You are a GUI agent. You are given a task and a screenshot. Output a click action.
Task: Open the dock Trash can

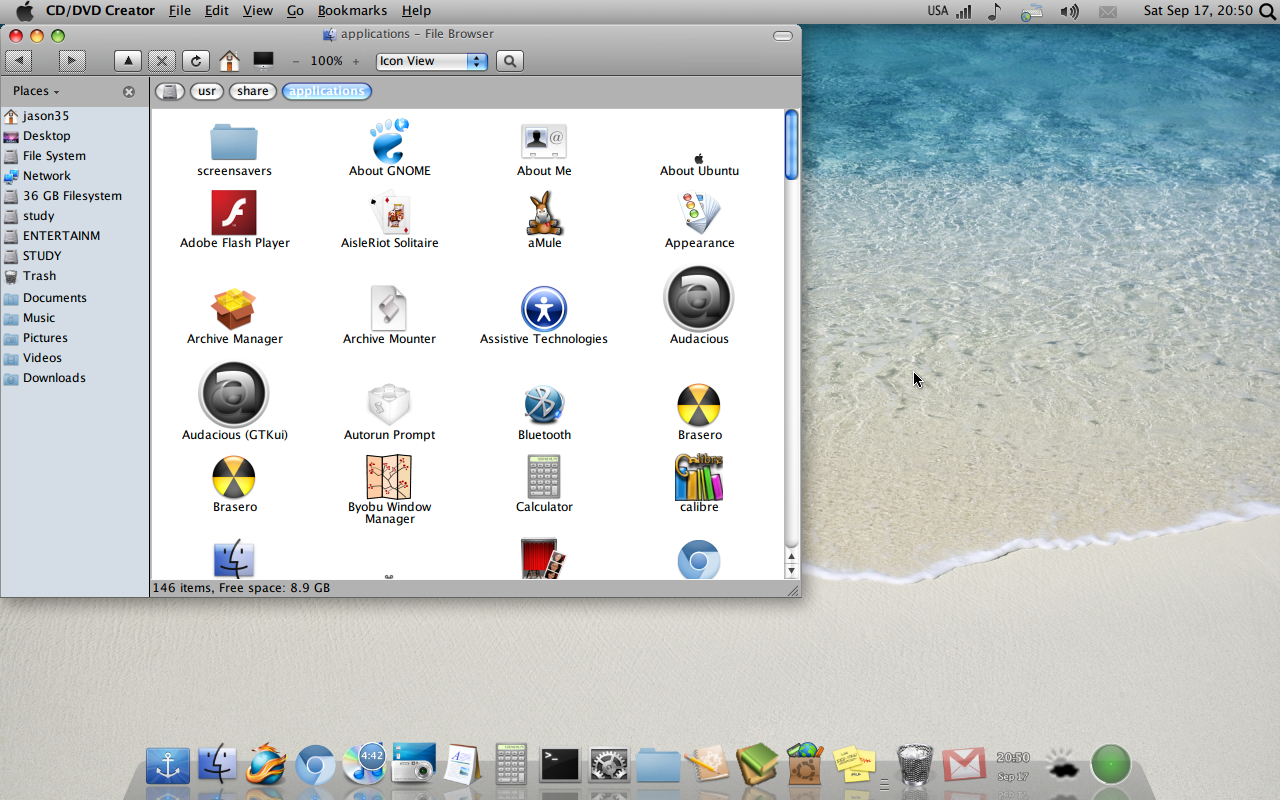pos(914,765)
